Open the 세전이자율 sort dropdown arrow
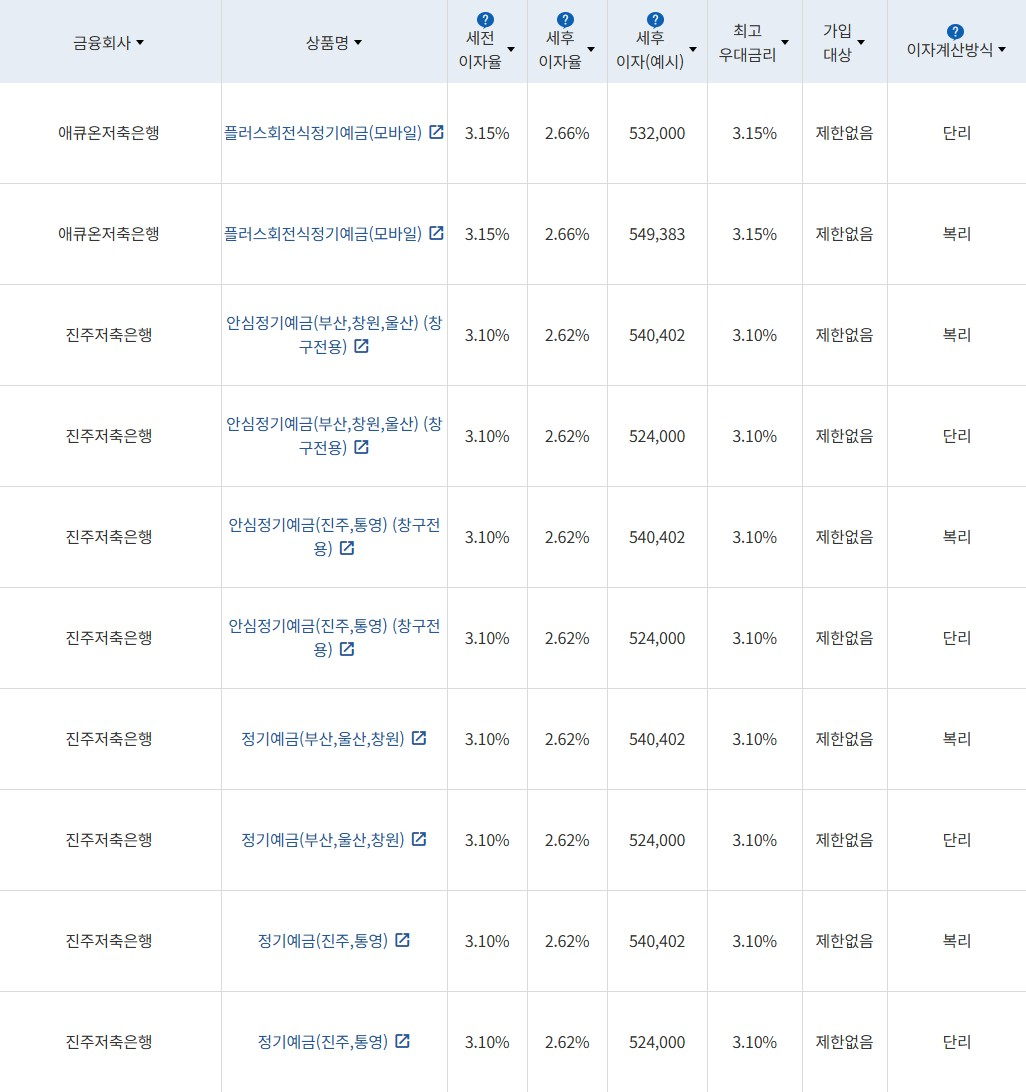1026x1092 pixels. point(510,48)
